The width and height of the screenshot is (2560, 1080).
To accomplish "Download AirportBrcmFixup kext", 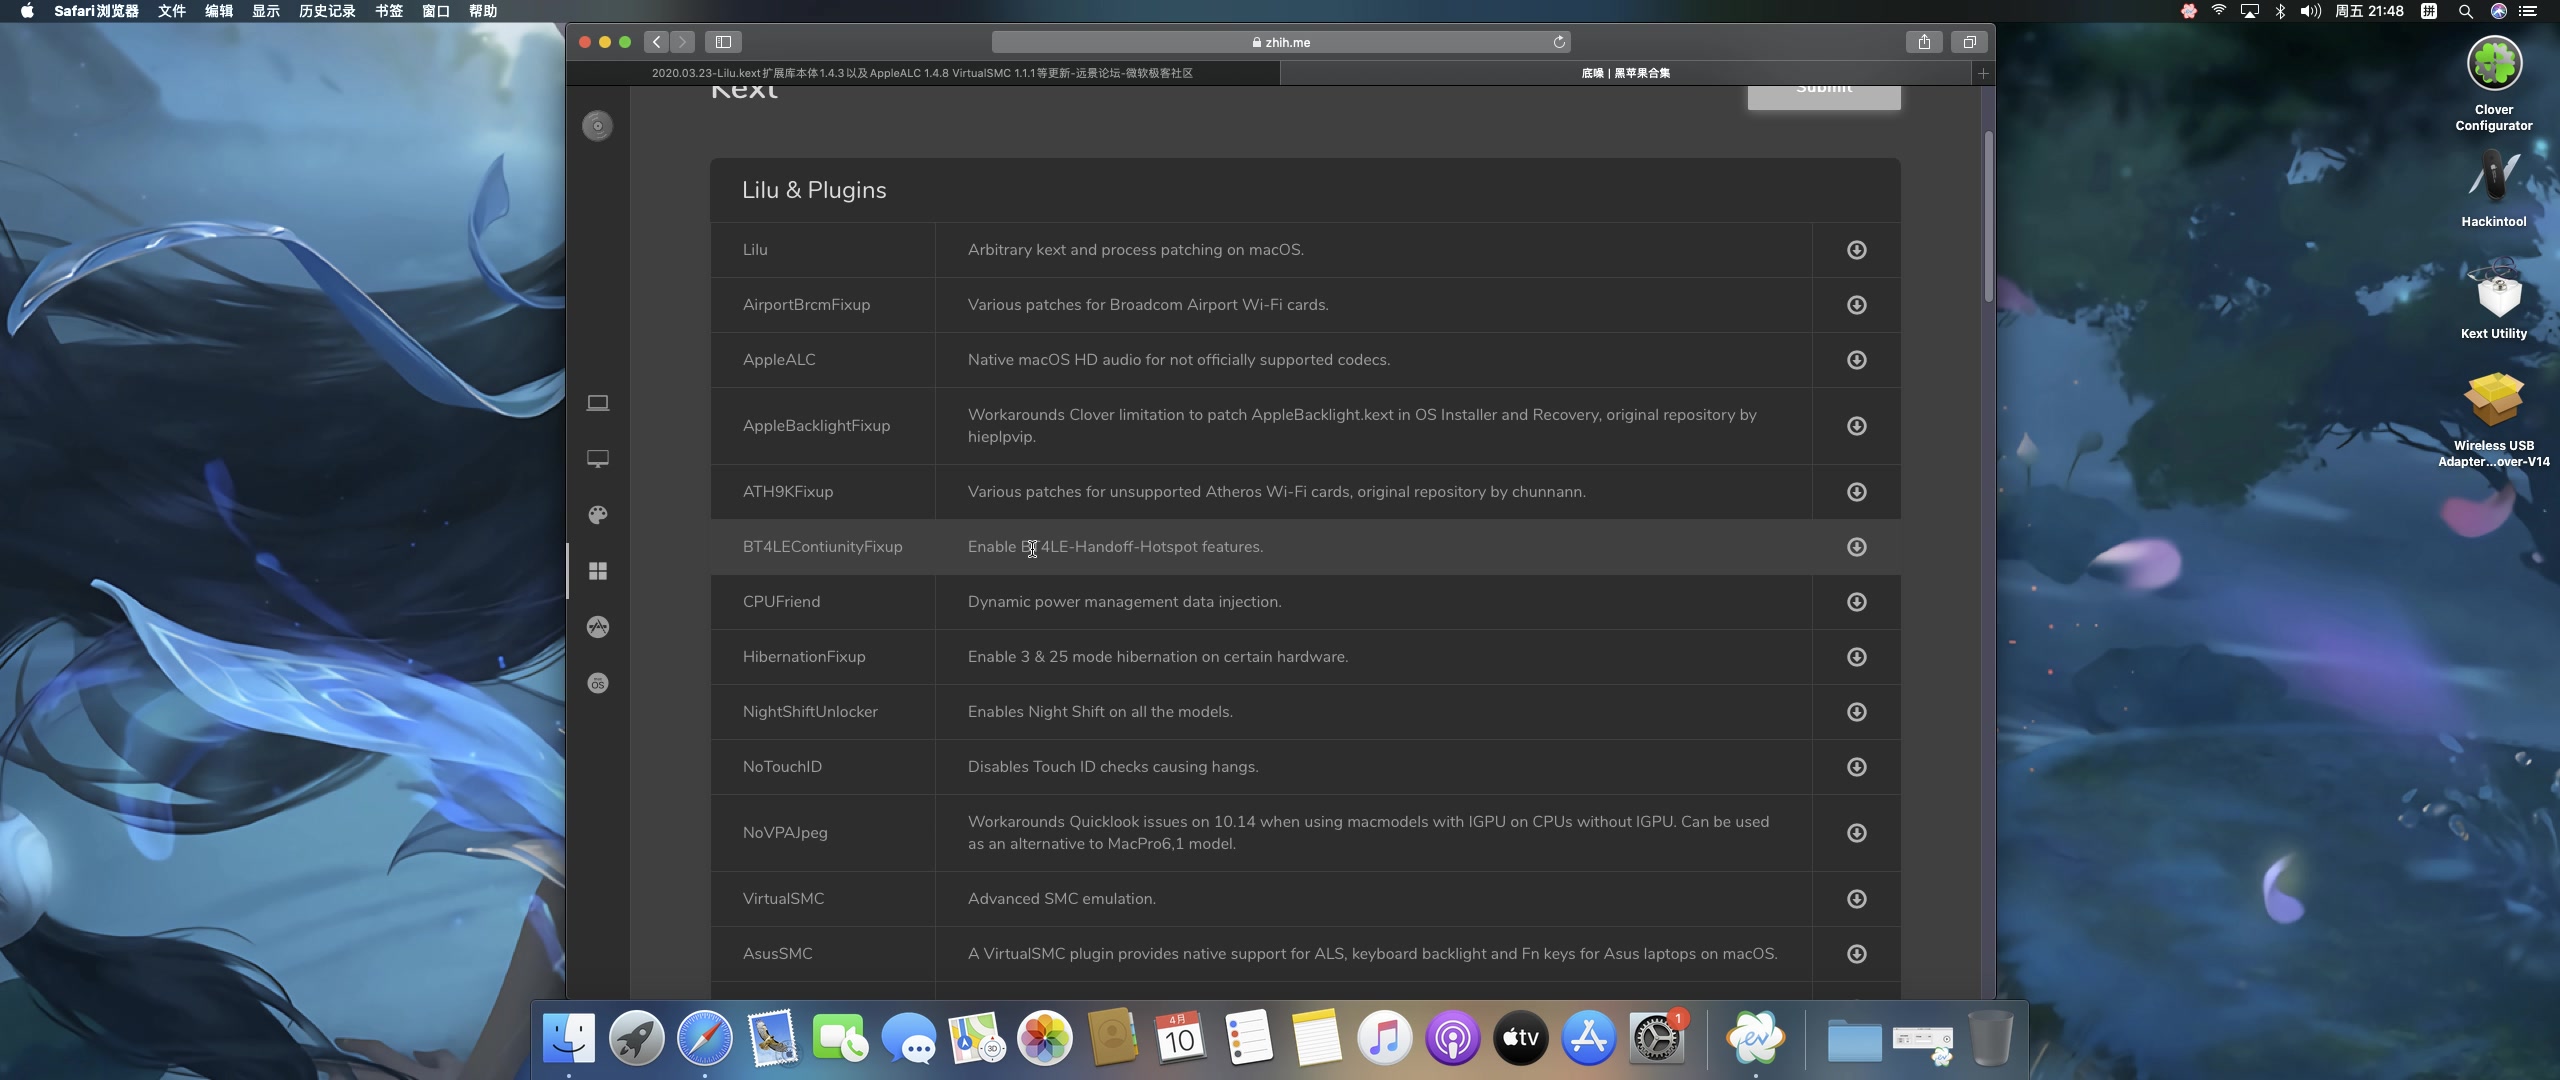I will tap(1856, 305).
